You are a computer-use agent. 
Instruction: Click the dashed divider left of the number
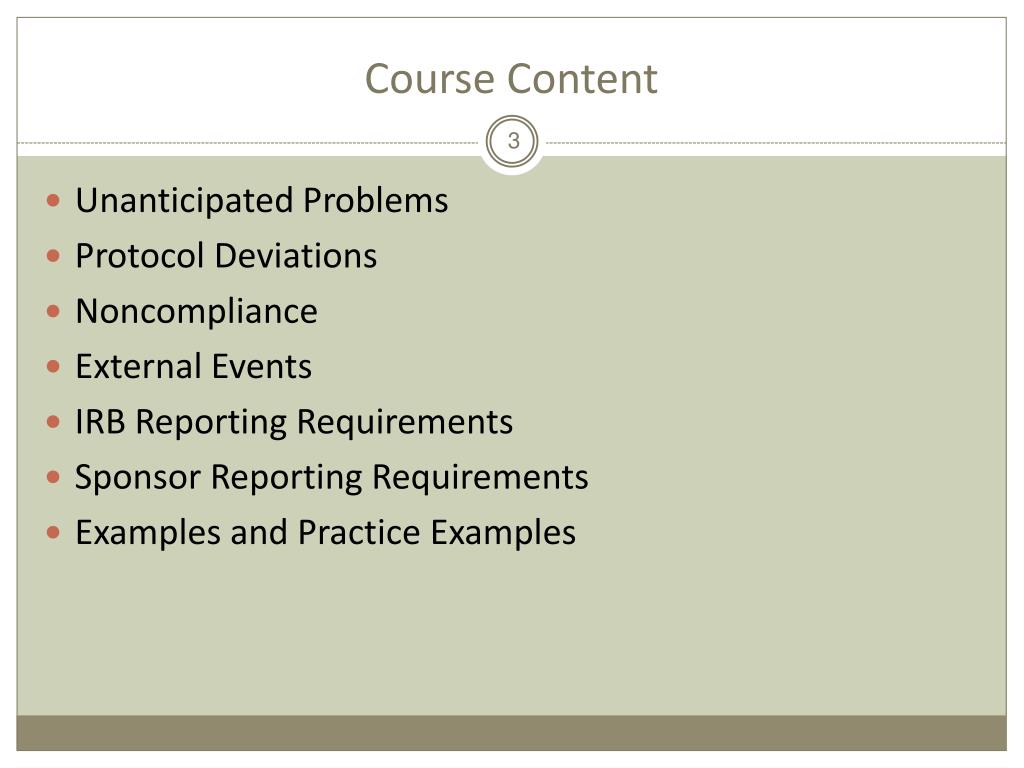click(x=248, y=142)
